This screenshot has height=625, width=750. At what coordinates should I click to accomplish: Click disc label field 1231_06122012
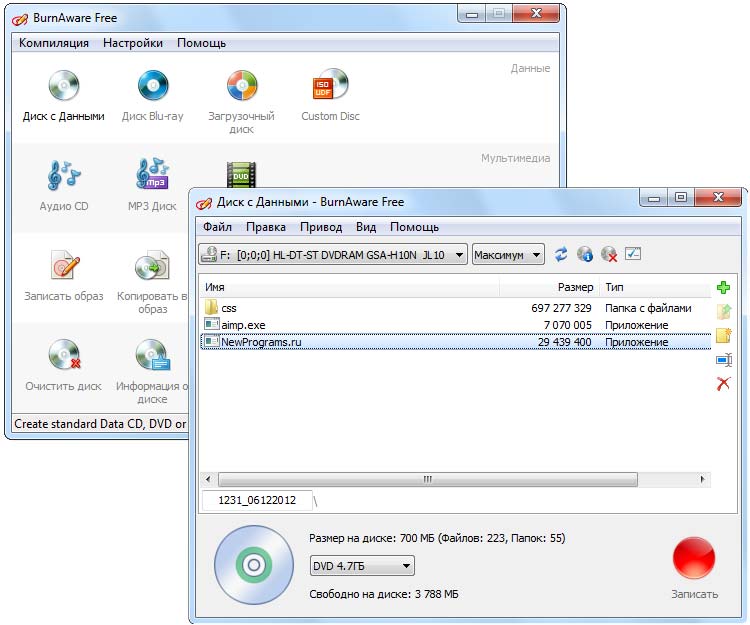[x=257, y=500]
